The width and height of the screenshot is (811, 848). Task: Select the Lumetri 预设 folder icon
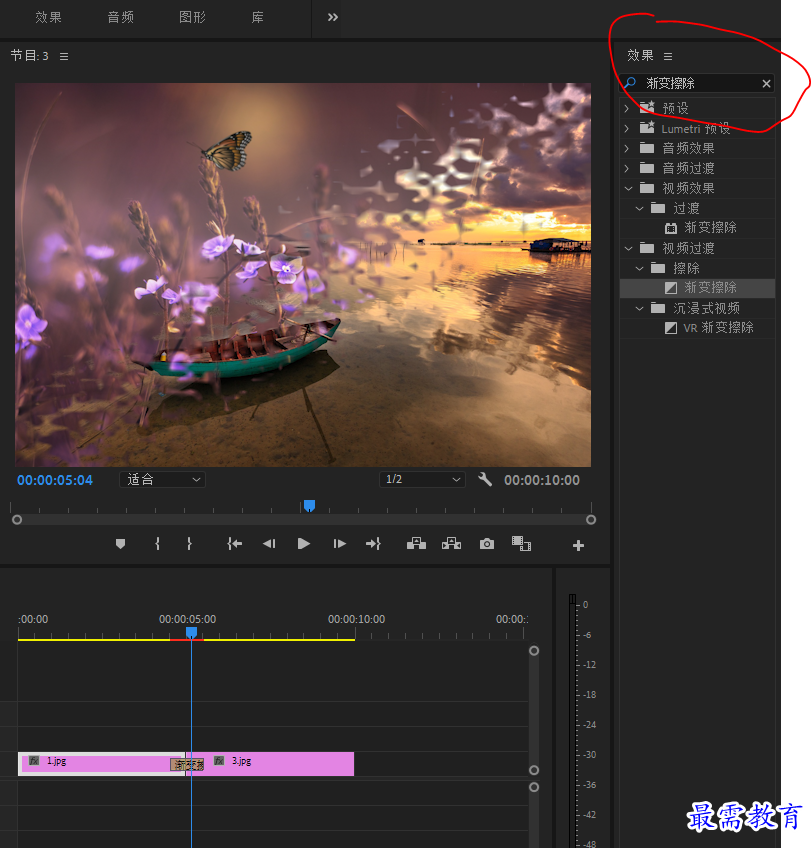coord(647,128)
